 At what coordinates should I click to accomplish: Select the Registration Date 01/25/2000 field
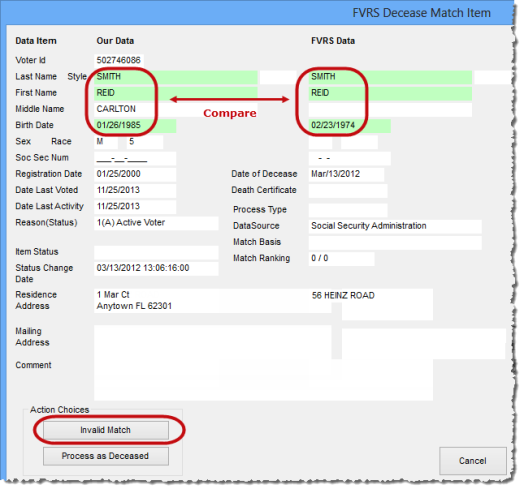coord(135,174)
